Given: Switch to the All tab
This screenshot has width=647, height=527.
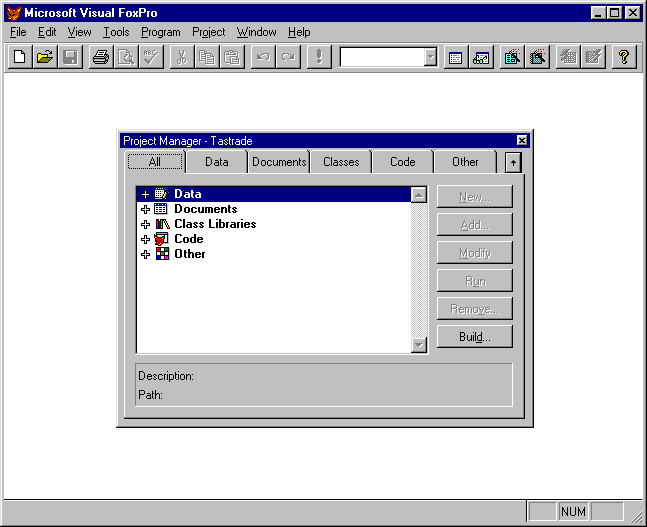Looking at the screenshot, I should pos(155,162).
